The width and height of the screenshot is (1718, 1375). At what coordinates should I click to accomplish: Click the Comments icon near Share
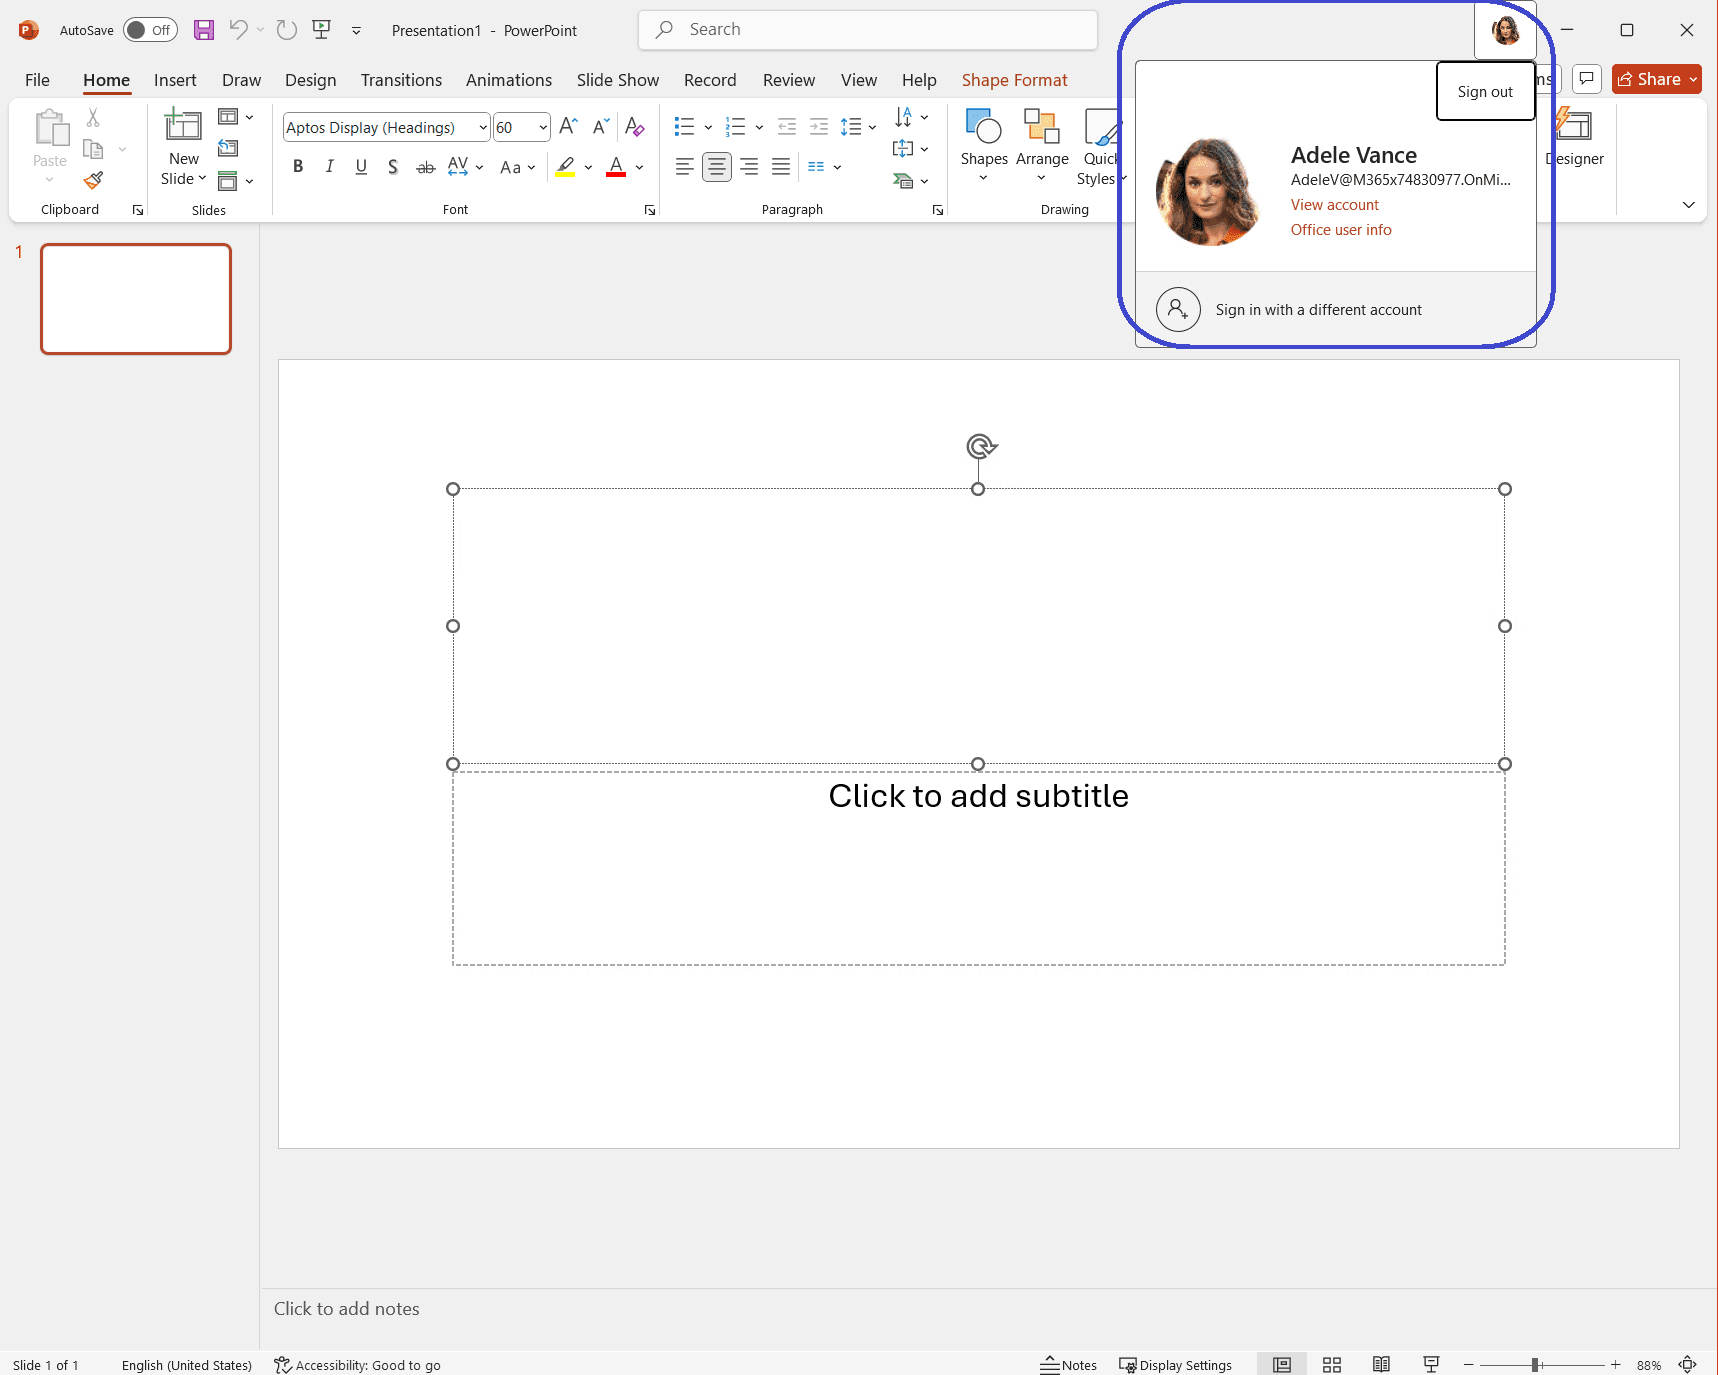[1587, 79]
